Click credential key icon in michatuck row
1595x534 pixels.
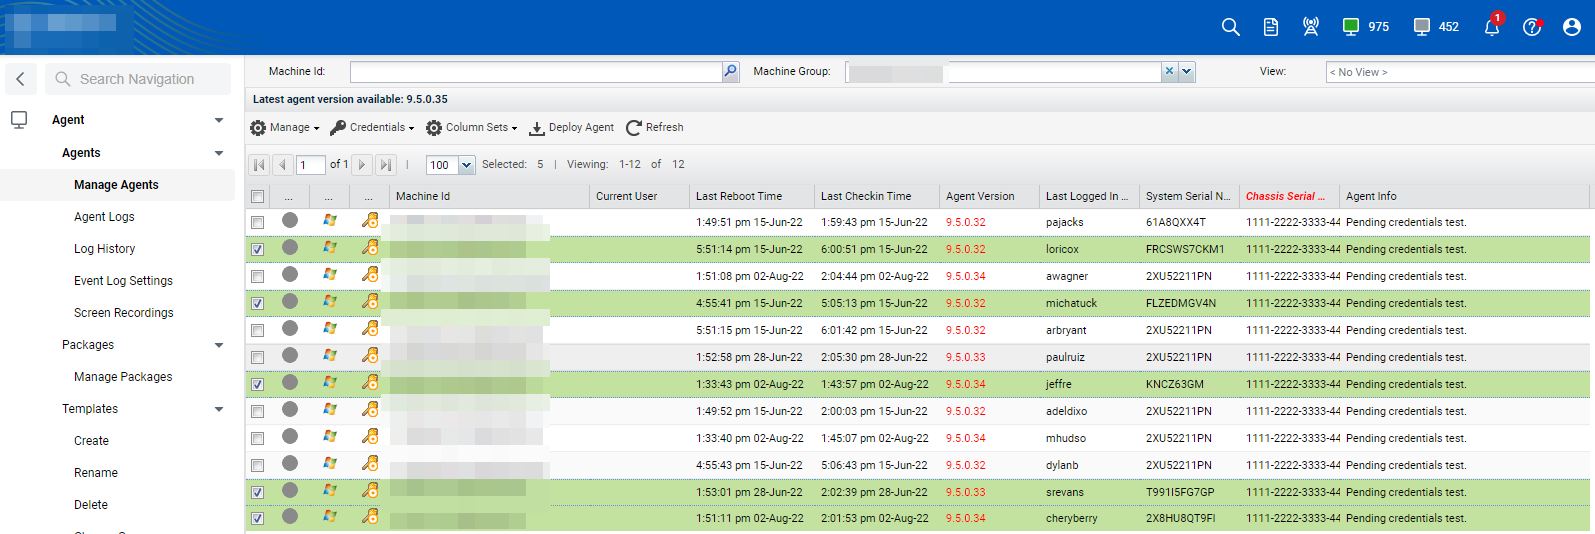(x=370, y=301)
